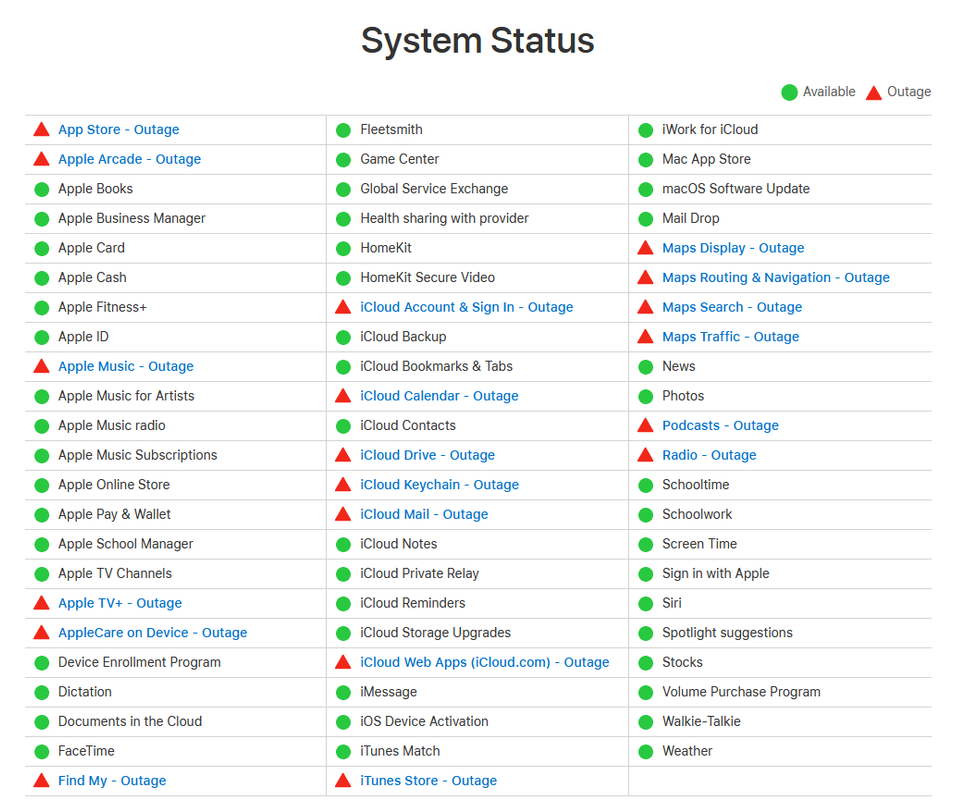Select the Health sharing with provider text
Image resolution: width=954 pixels, height=800 pixels.
(x=444, y=218)
